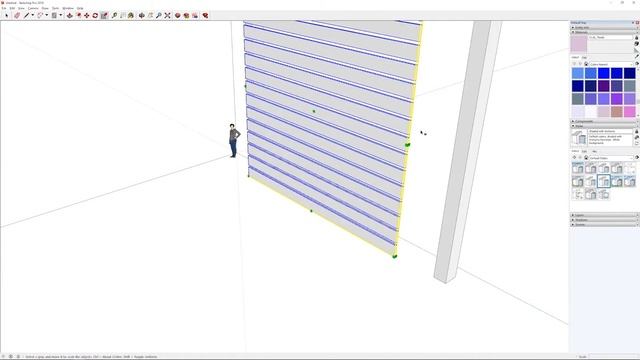The height and width of the screenshot is (360, 640).
Task: Open the Shapes tool dropdown arrow
Action: [61, 15]
